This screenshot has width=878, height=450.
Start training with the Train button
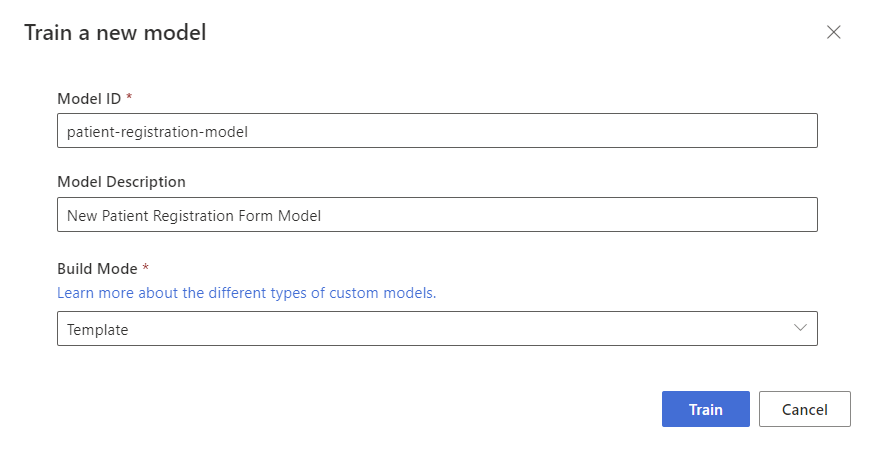click(x=706, y=409)
